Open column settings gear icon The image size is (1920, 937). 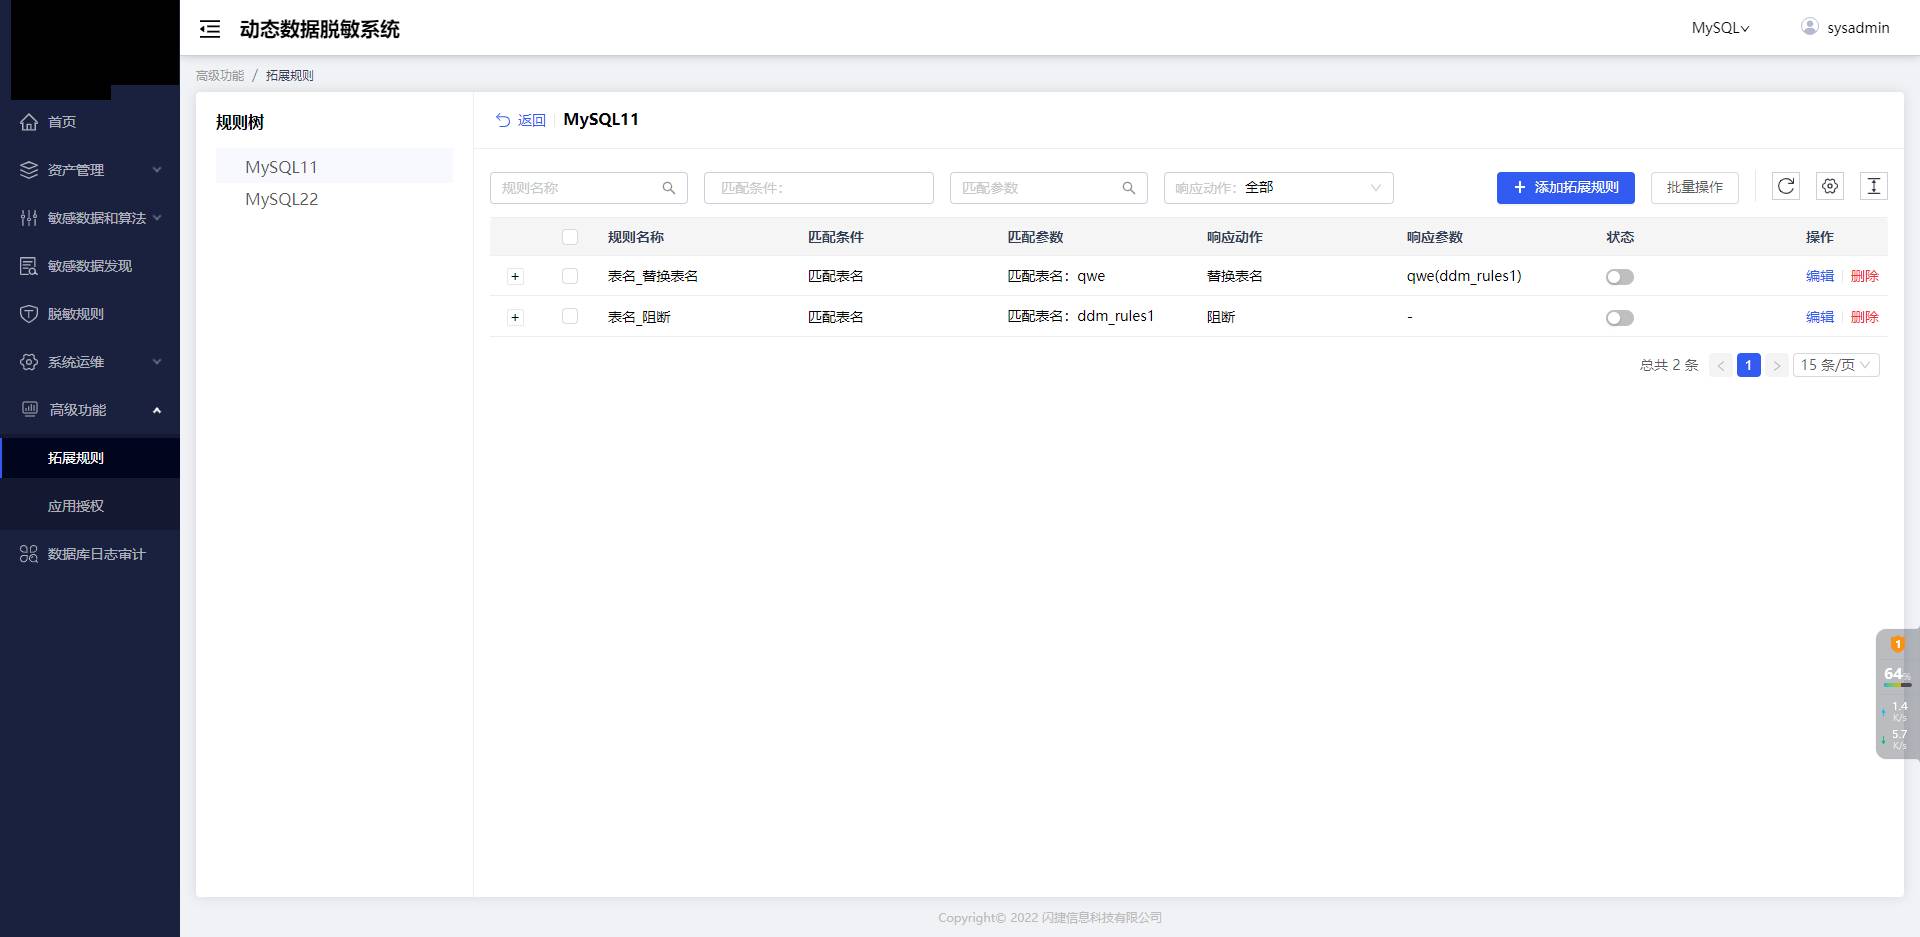point(1830,186)
